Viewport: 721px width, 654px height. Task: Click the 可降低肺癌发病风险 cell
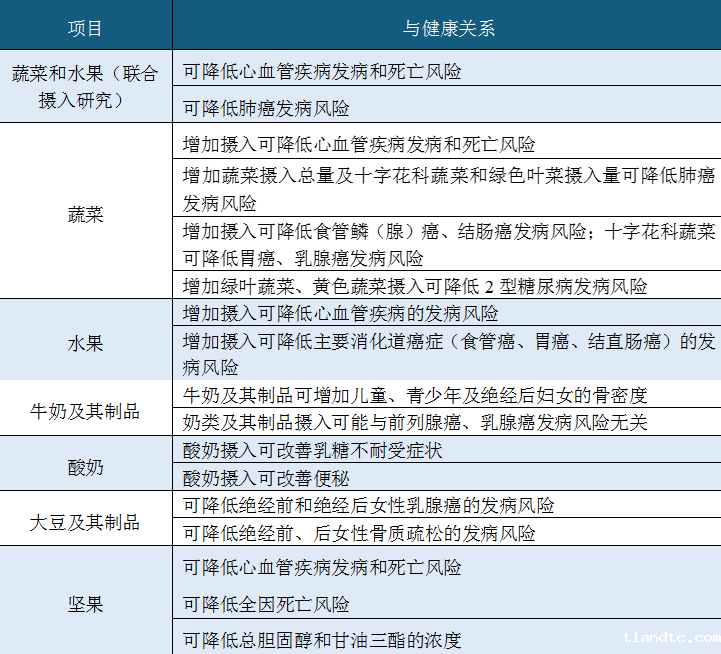[266, 108]
